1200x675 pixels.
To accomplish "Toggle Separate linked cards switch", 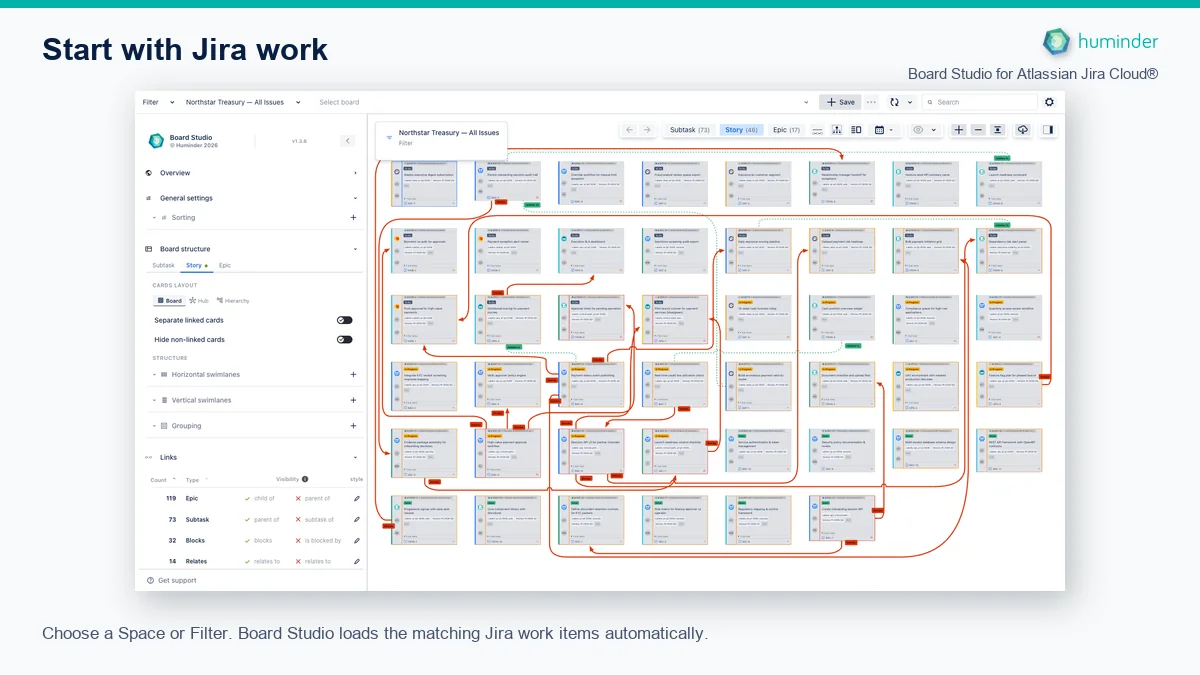I will click(x=345, y=320).
